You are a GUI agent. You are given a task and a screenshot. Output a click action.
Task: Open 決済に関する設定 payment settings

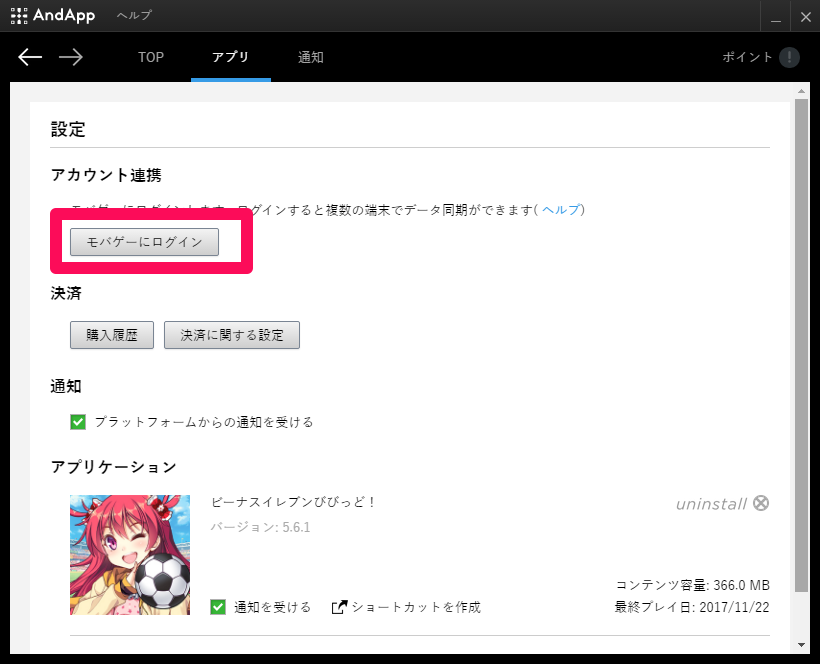232,335
